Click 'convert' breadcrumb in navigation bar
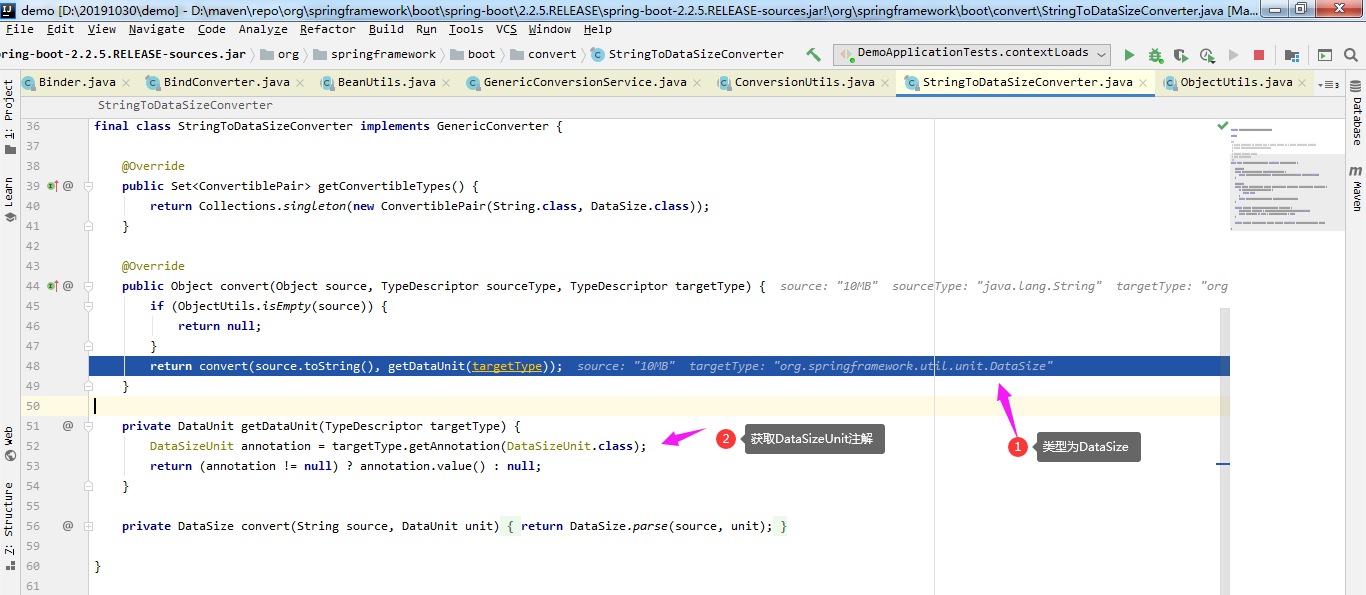 pyautogui.click(x=543, y=54)
